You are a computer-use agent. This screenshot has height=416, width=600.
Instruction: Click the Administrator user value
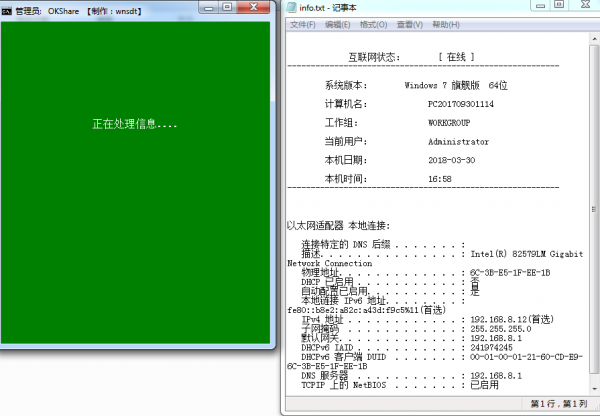458,142
